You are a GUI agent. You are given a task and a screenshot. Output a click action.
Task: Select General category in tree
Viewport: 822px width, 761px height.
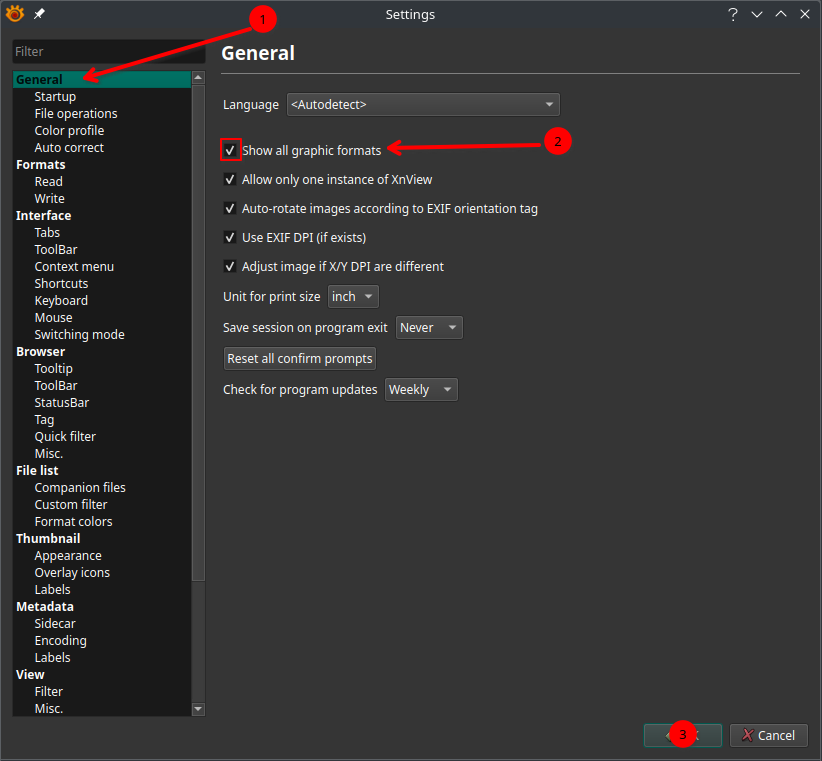pos(102,79)
